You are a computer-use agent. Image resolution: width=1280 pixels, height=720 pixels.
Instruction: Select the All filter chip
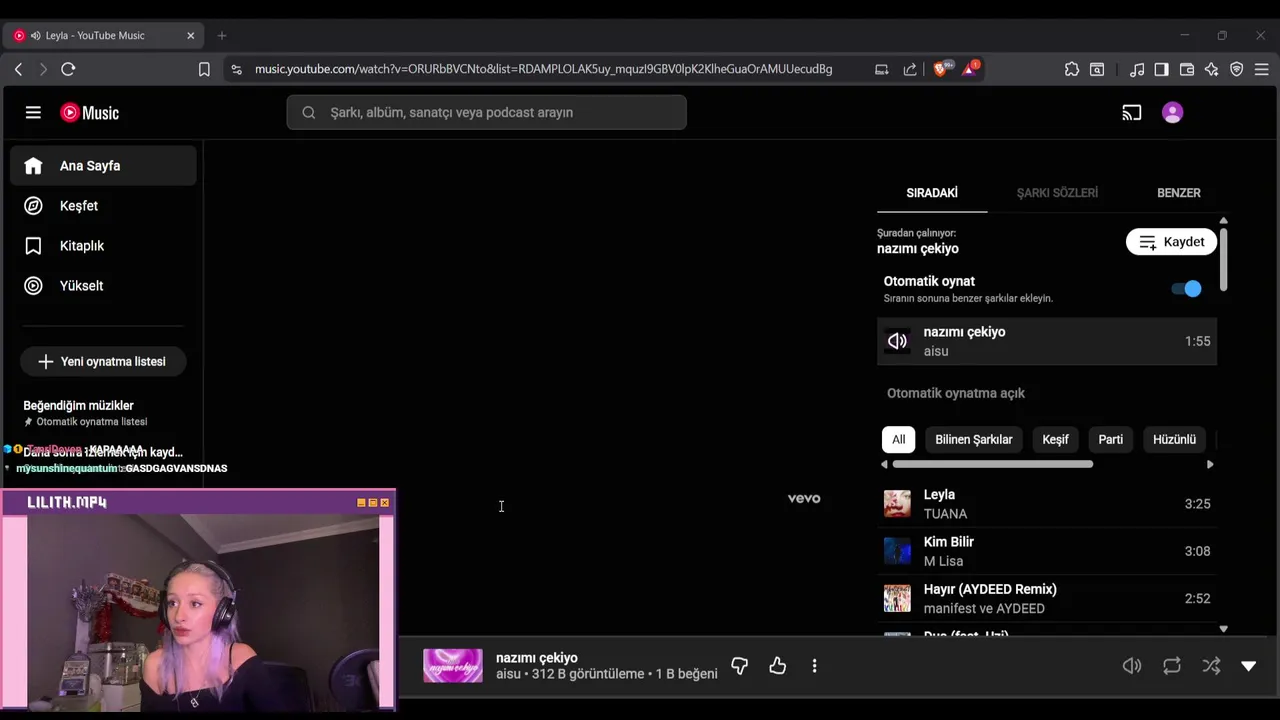click(899, 439)
